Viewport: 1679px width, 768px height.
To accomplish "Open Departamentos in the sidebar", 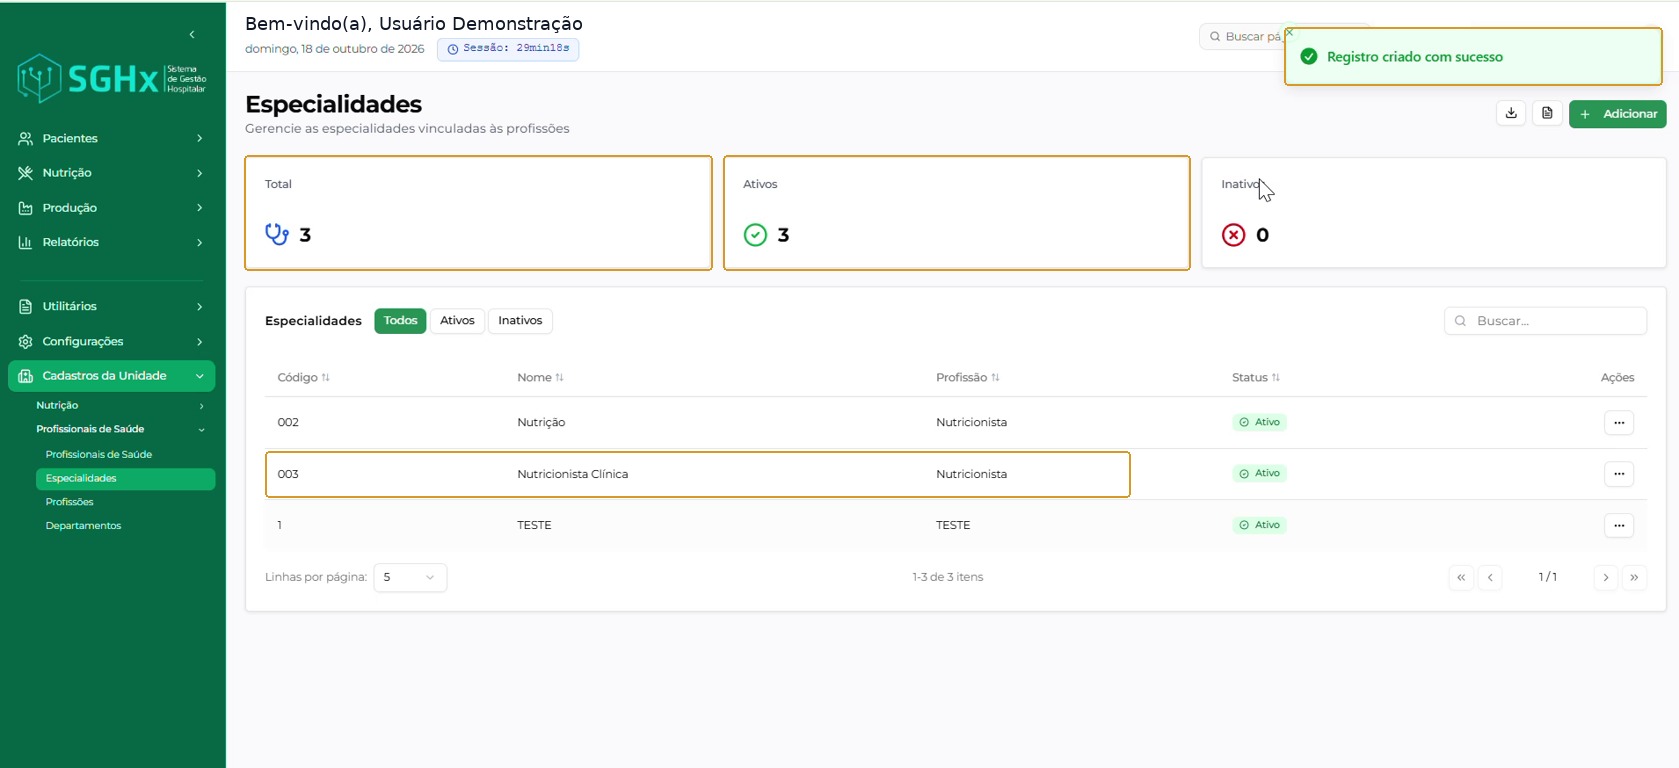I will pyautogui.click(x=83, y=526).
